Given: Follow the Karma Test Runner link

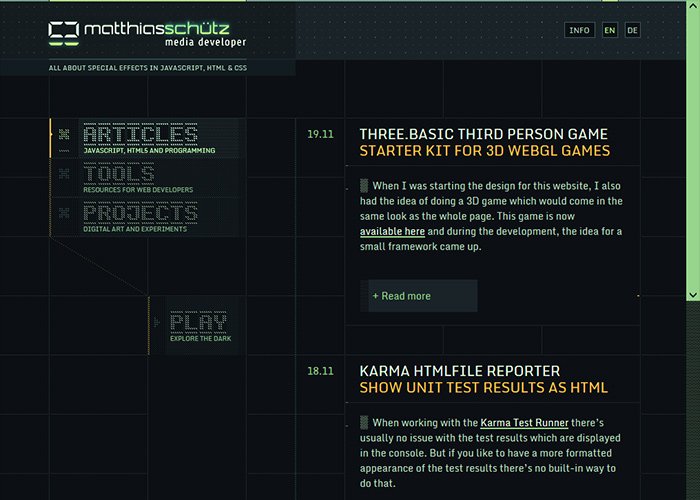Looking at the screenshot, I should coord(525,423).
